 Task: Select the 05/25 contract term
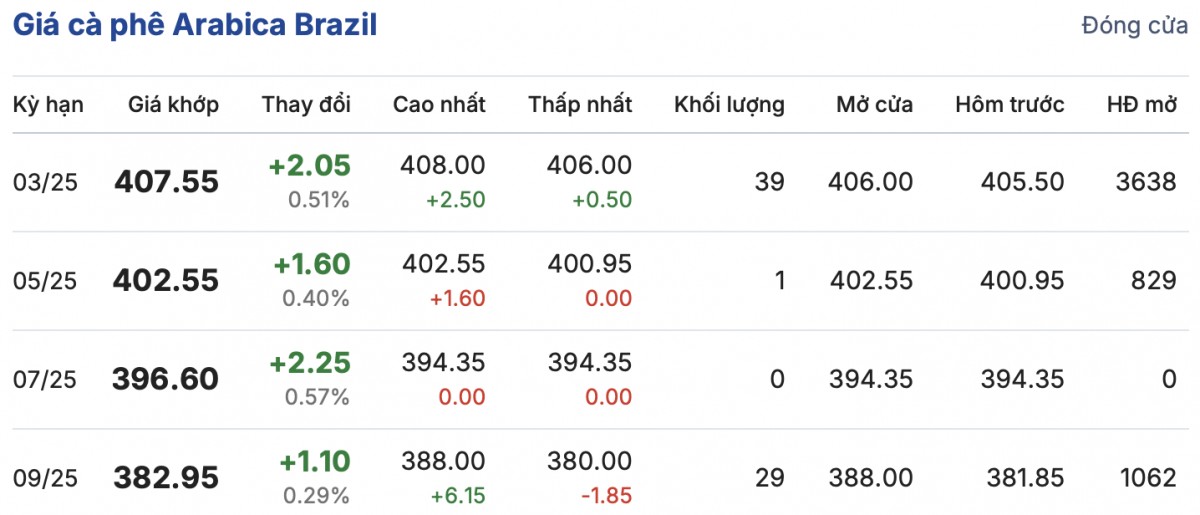pyautogui.click(x=45, y=281)
